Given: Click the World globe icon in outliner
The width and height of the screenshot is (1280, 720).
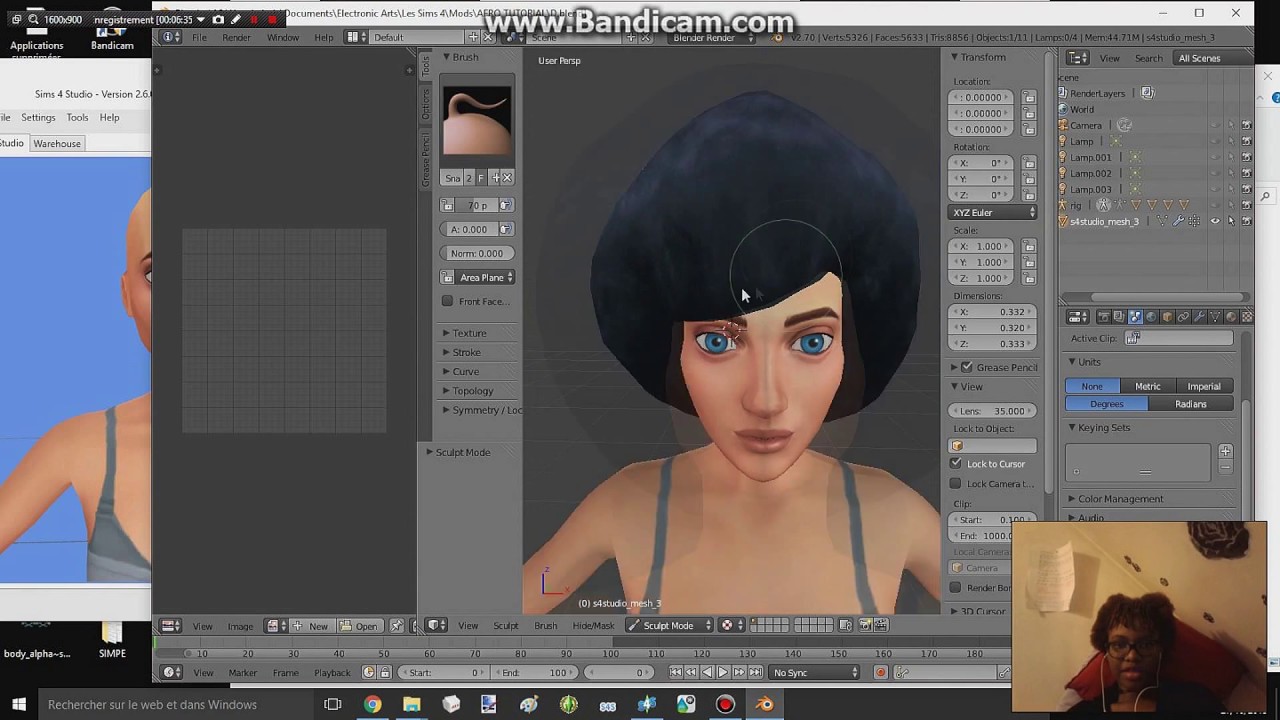Looking at the screenshot, I should (x=1063, y=109).
